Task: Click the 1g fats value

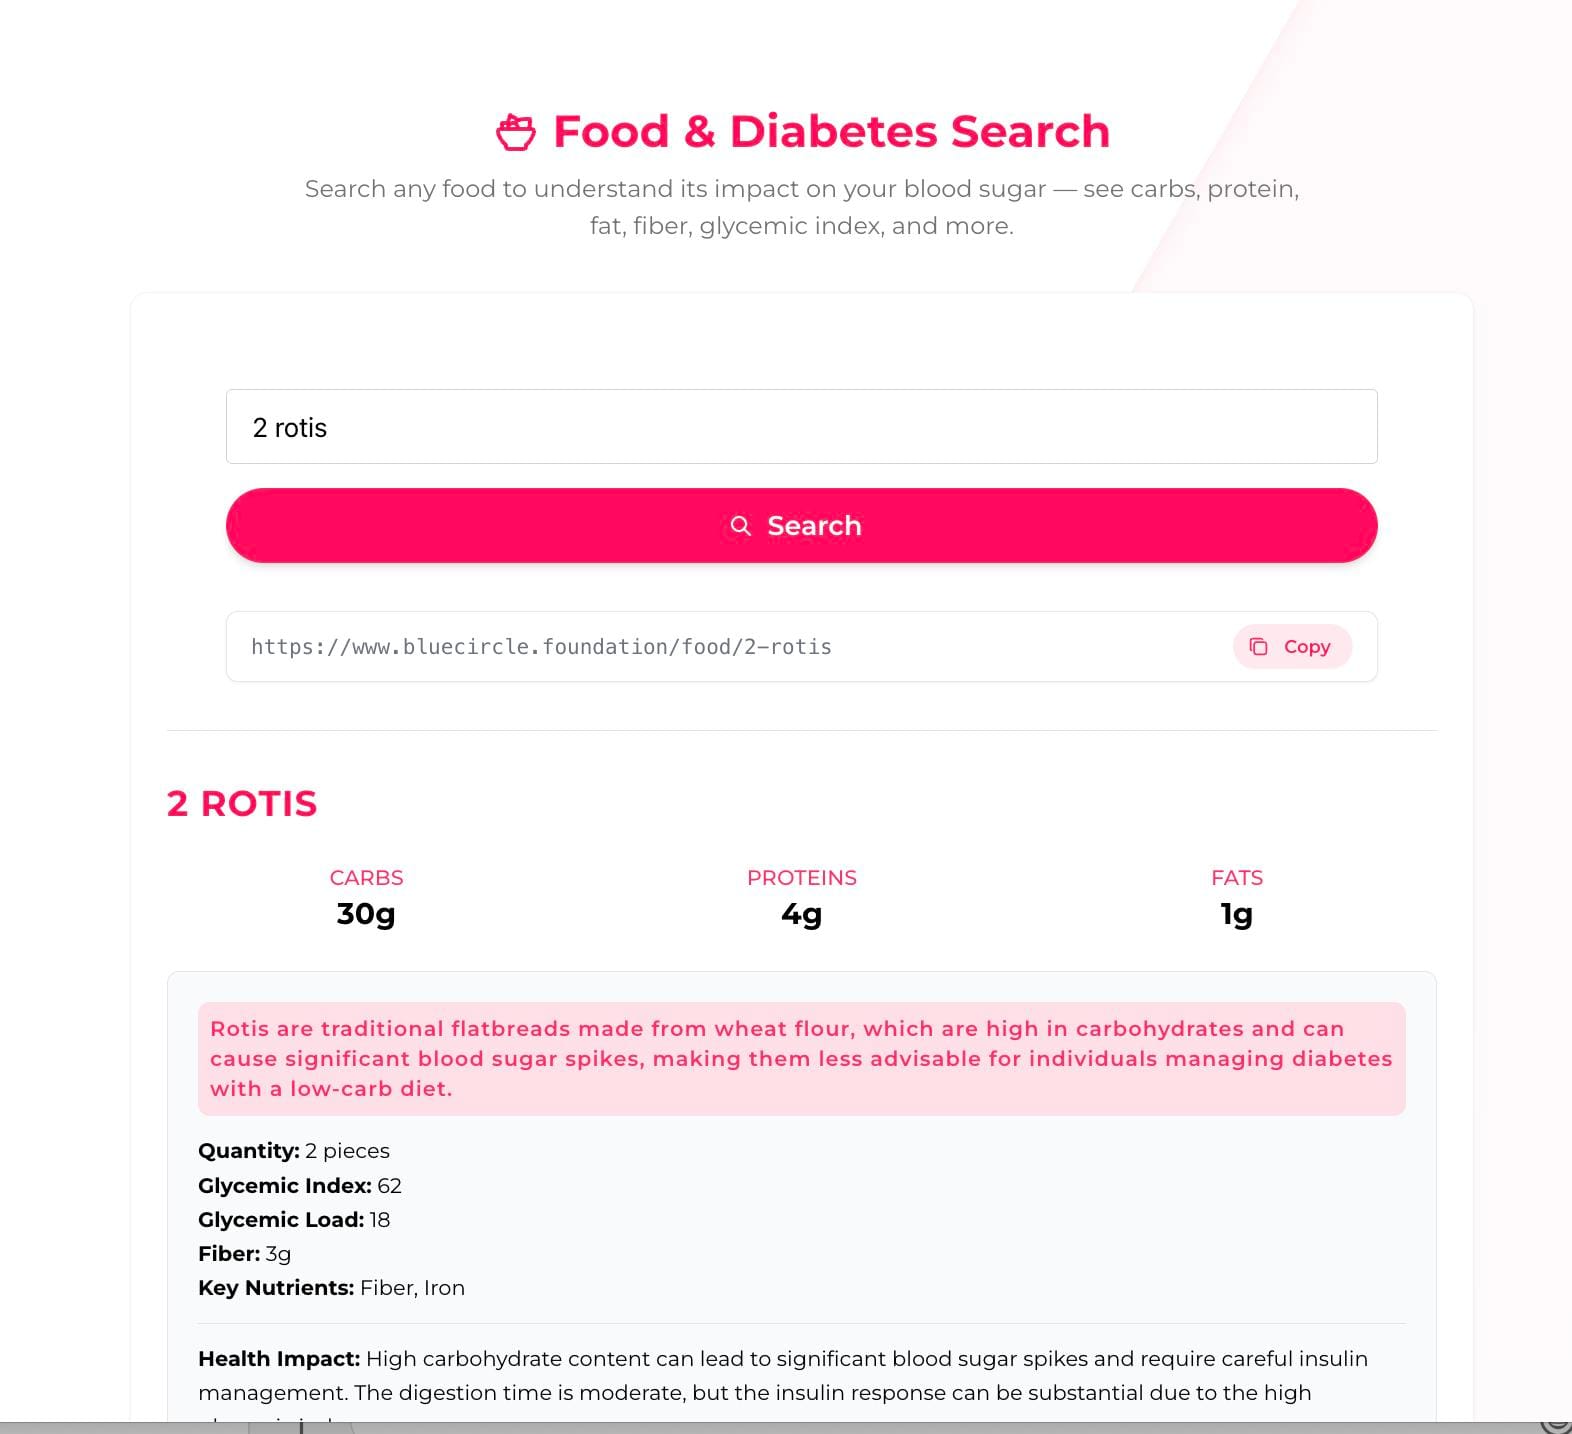Action: (x=1236, y=914)
